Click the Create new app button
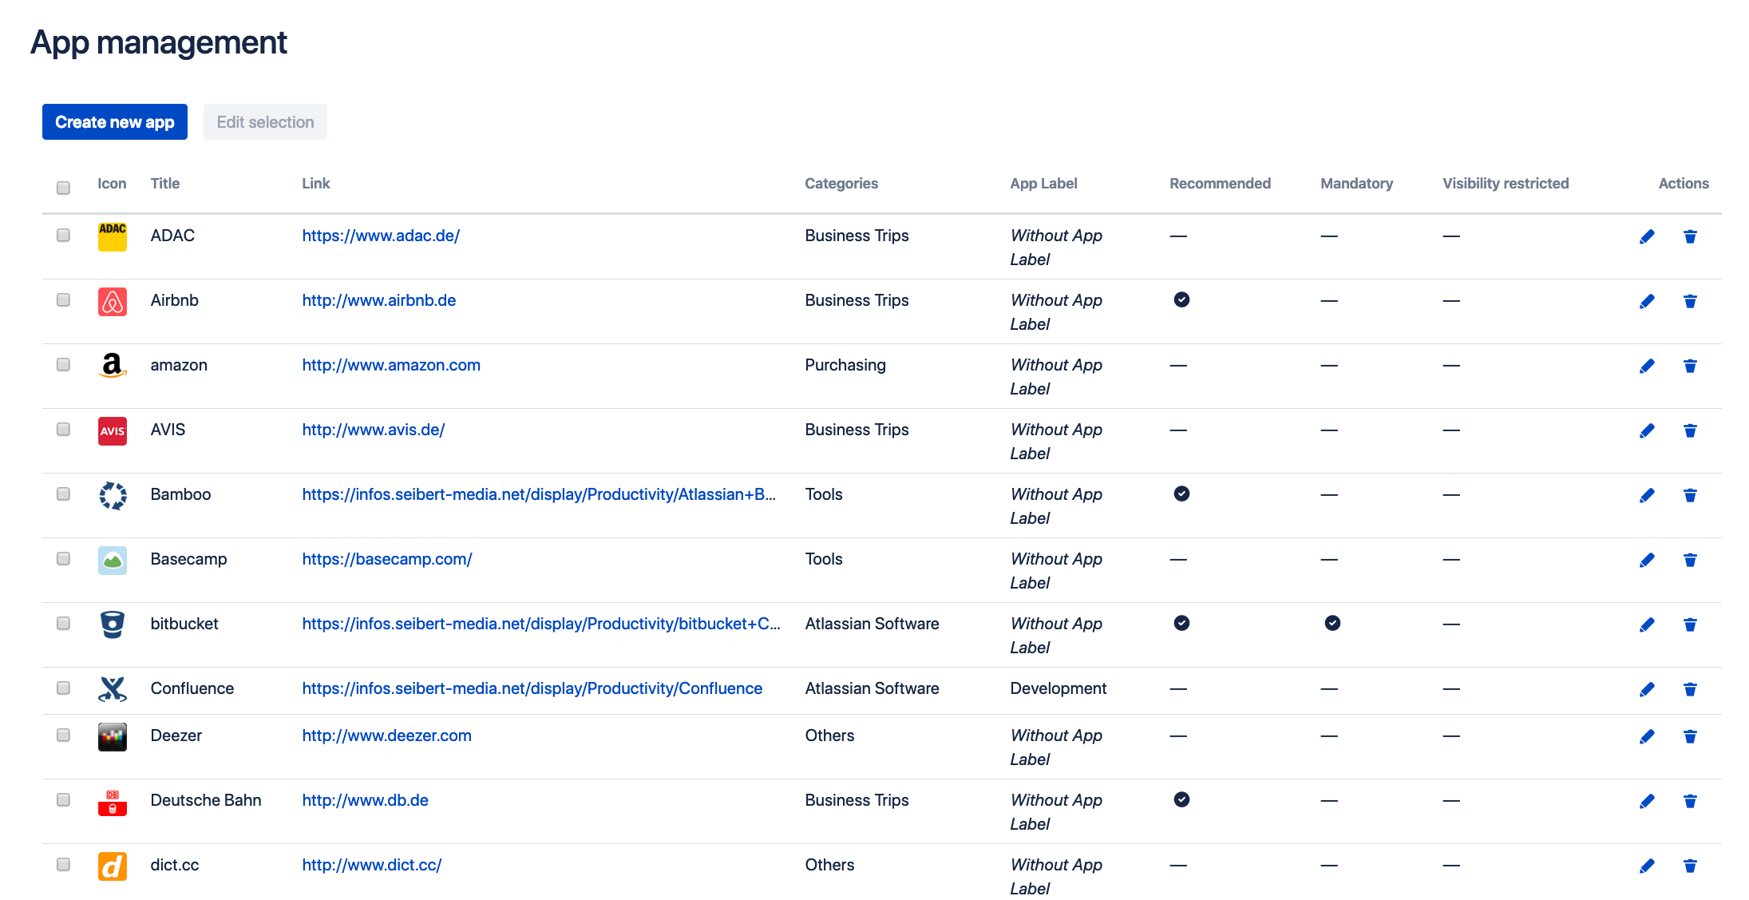The height and width of the screenshot is (900, 1749). pyautogui.click(x=114, y=122)
